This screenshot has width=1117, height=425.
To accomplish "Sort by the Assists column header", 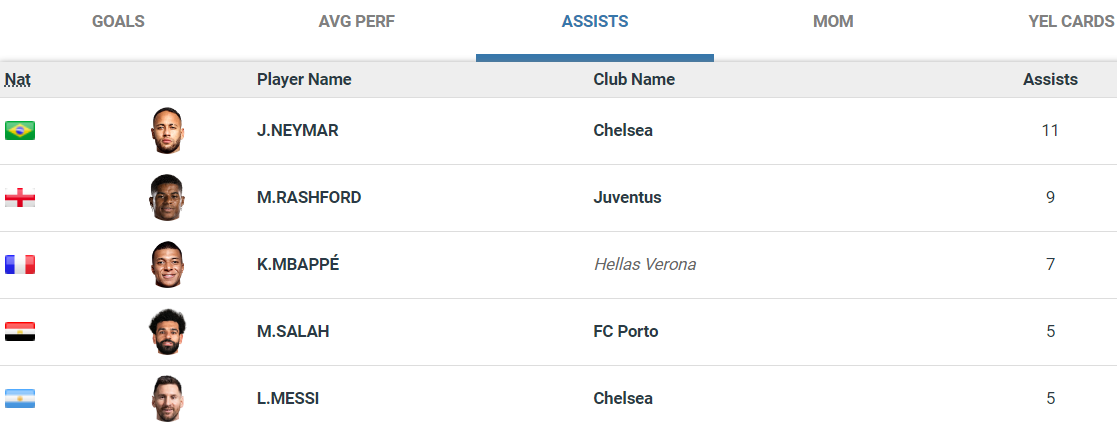I will click(1050, 80).
